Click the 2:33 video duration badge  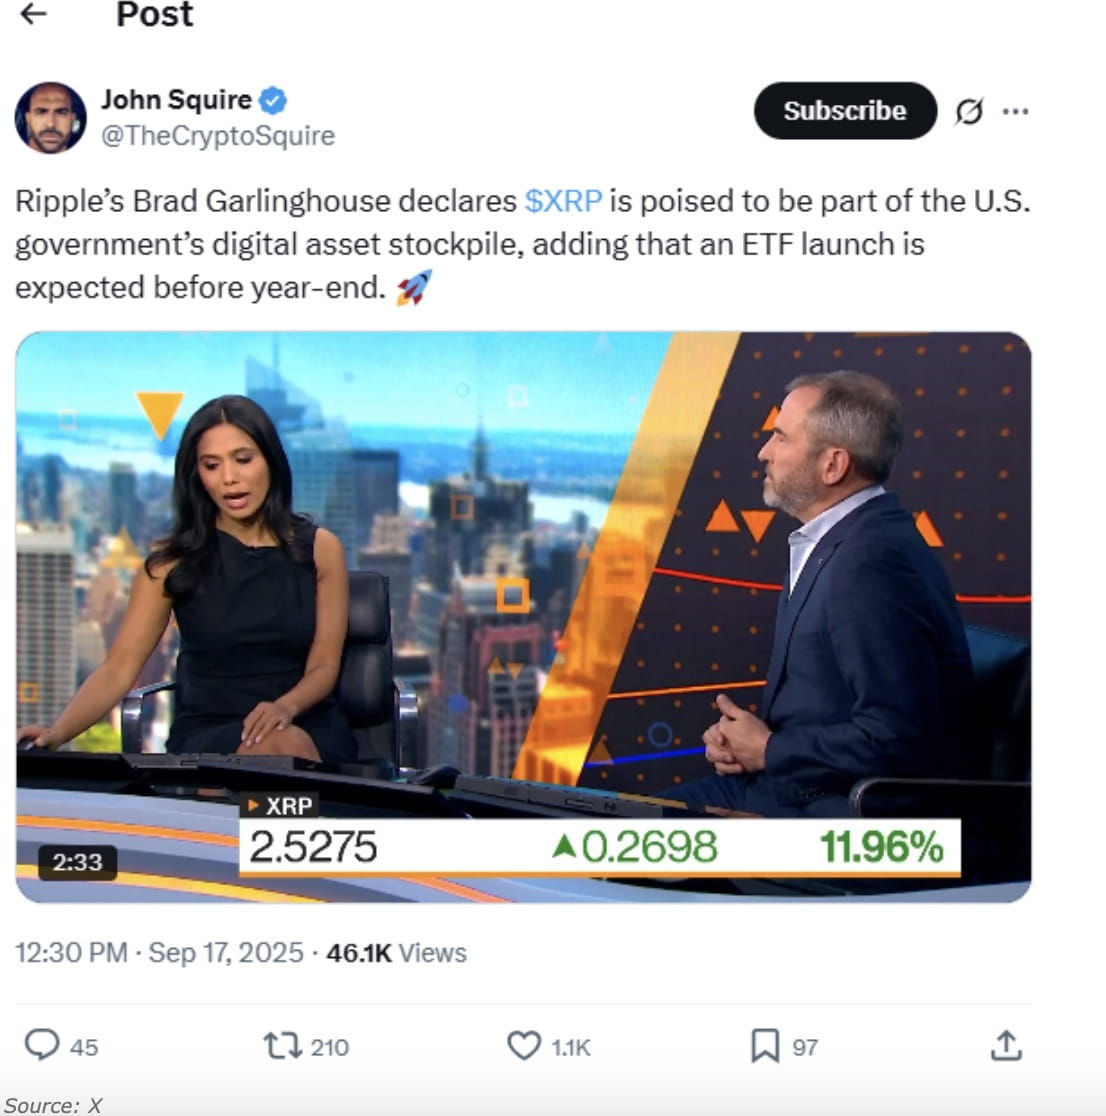point(78,862)
